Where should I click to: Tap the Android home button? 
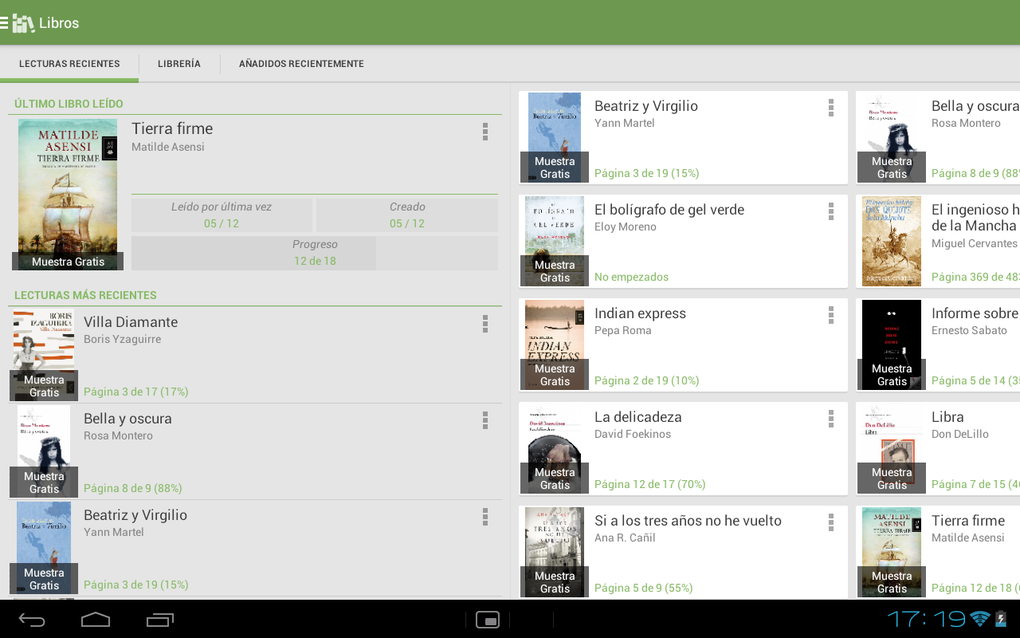96,620
